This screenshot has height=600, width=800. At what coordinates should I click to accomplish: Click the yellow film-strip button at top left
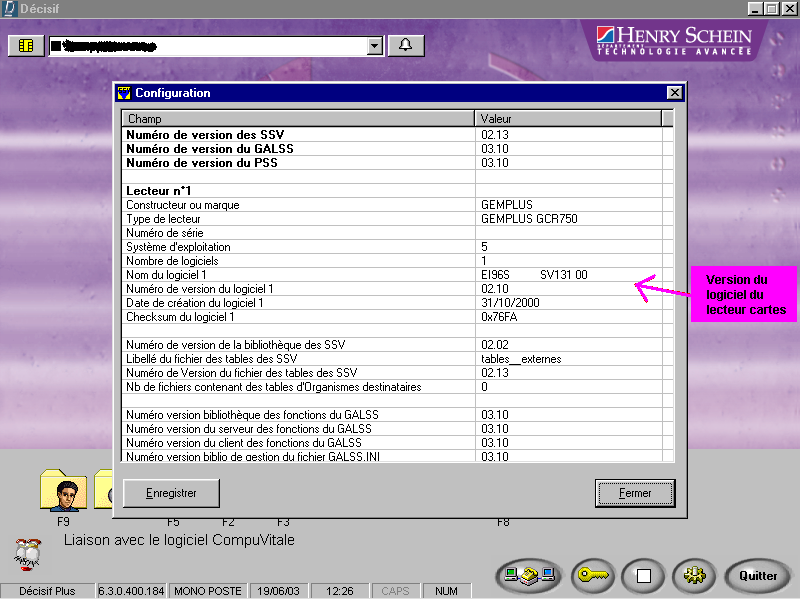point(25,46)
